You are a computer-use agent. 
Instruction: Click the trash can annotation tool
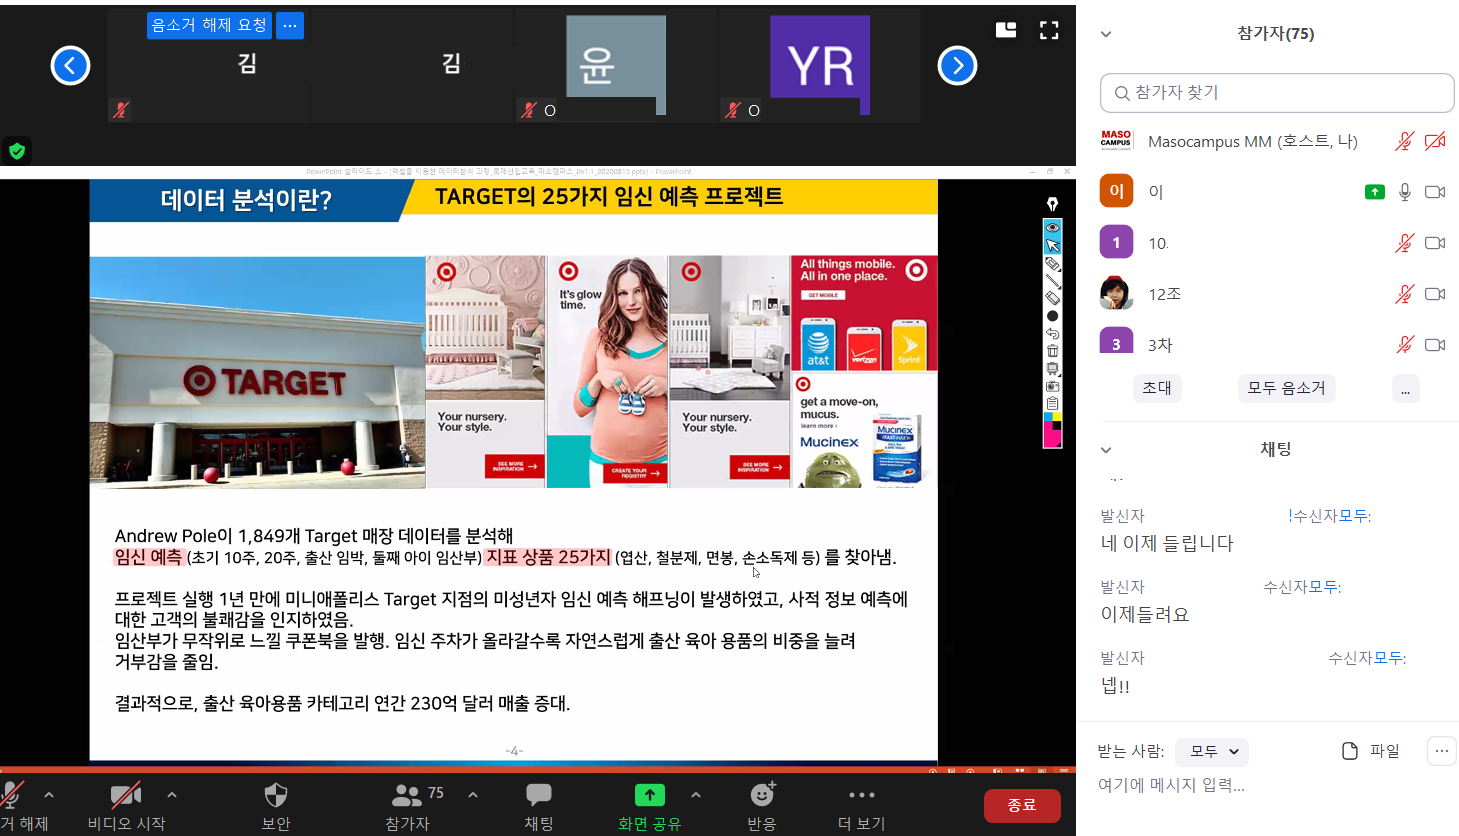1052,351
